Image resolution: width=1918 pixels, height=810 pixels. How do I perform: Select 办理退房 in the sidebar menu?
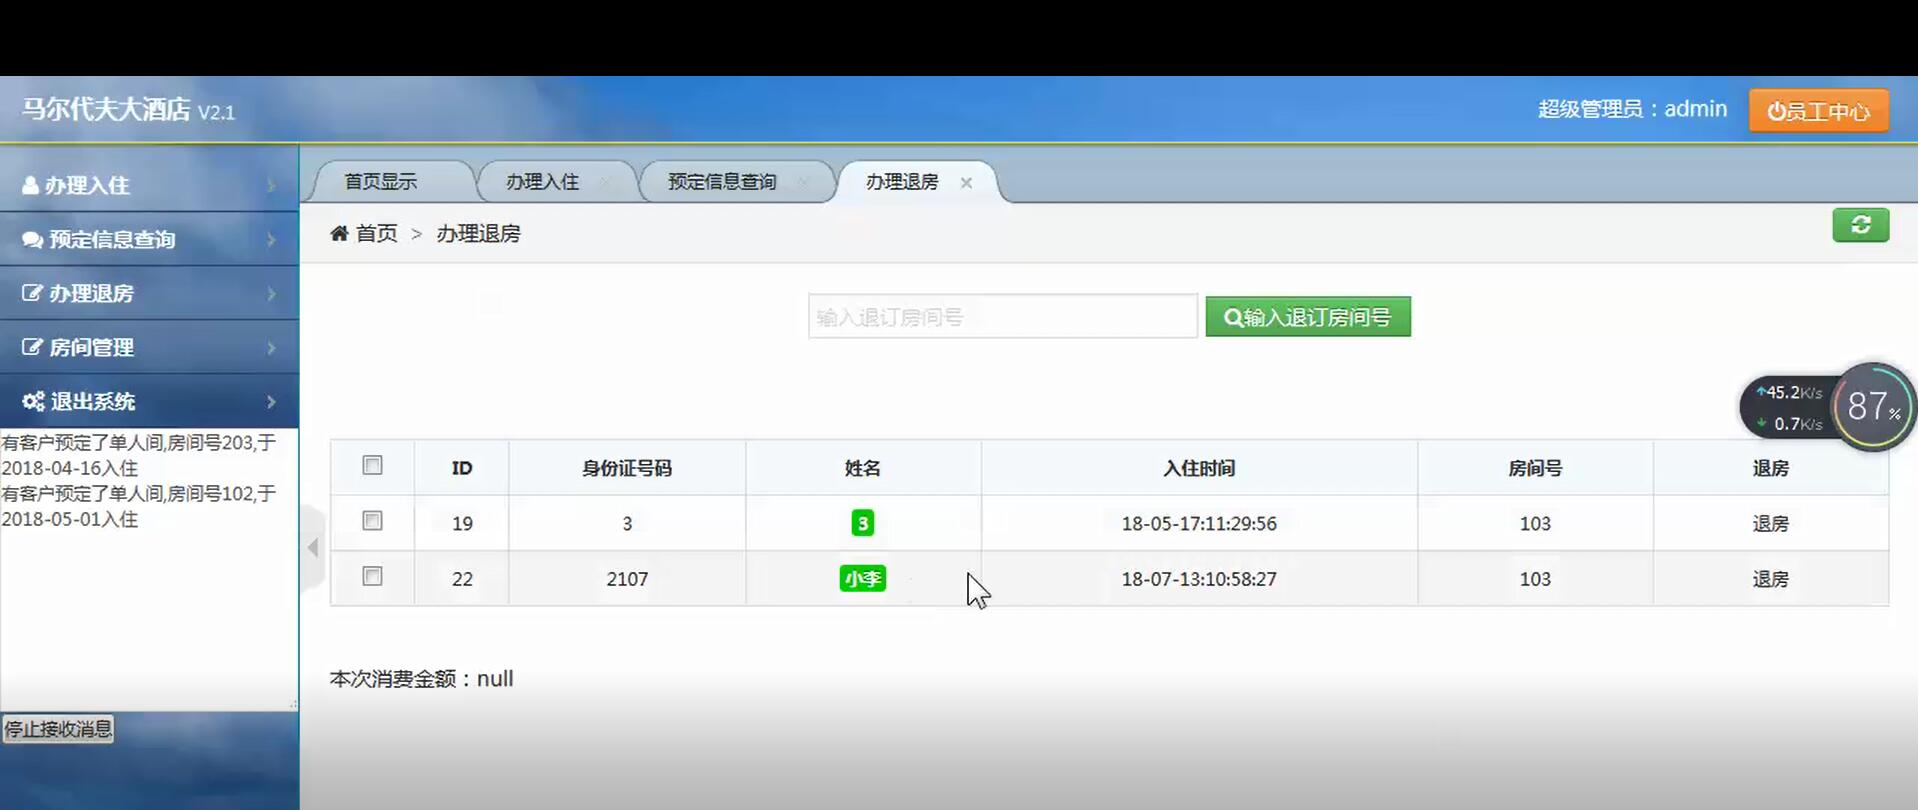coord(149,293)
